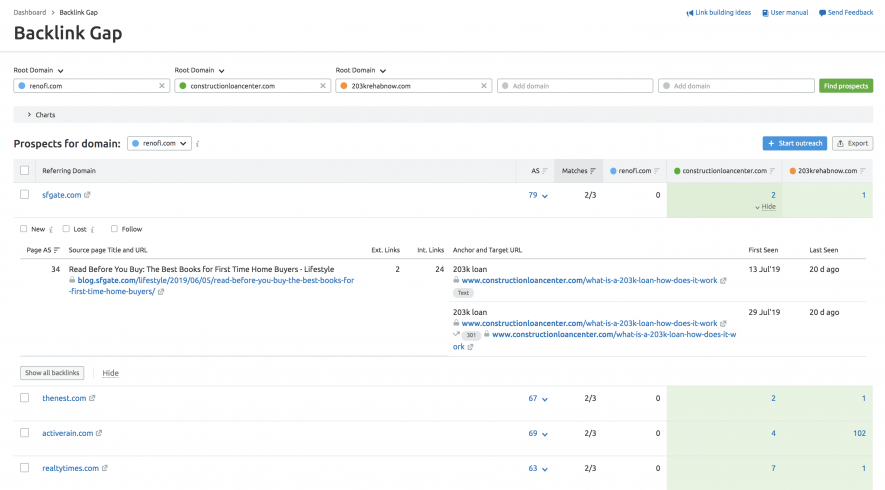The height and width of the screenshot is (490, 885).
Task: Click 203krehabnow.com count 1 for sfgate.com
Action: click(864, 195)
